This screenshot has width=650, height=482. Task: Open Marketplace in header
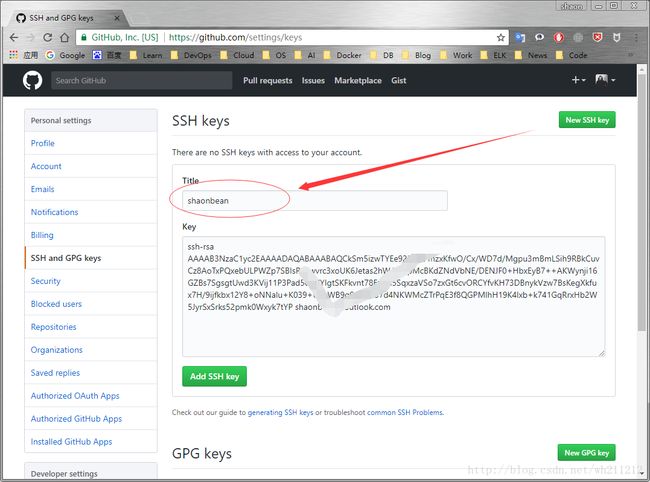(358, 80)
